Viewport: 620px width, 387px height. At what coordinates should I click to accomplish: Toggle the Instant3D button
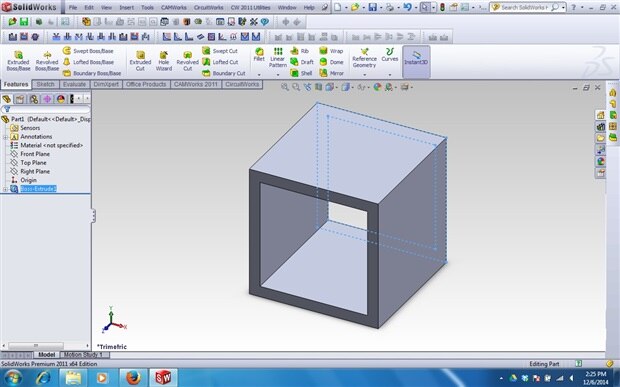416,61
